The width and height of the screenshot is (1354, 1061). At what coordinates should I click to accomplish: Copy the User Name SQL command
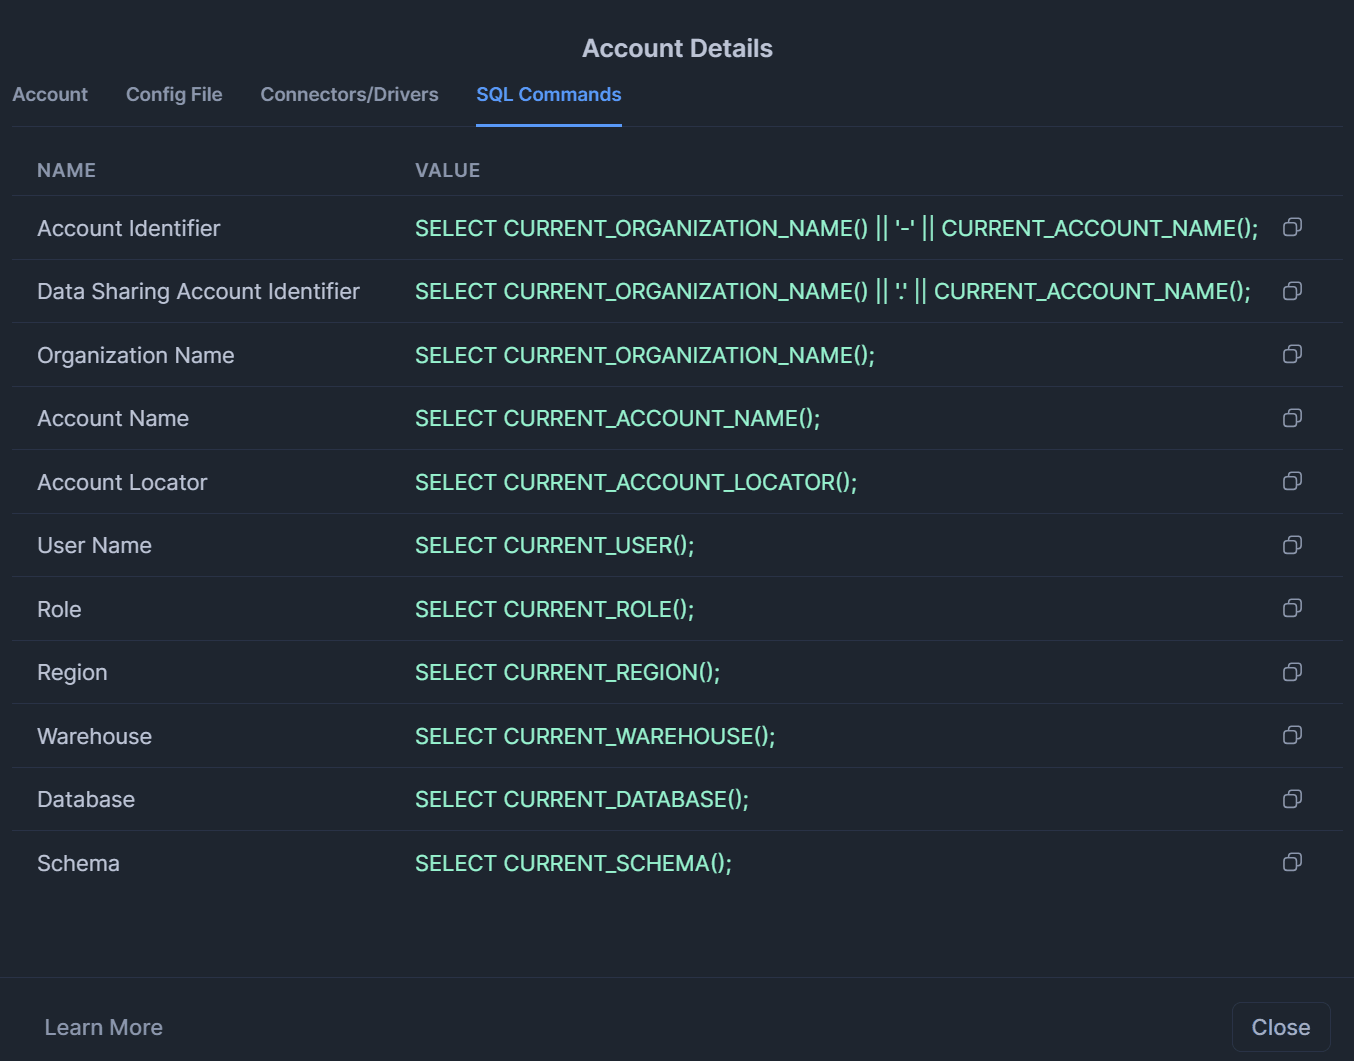coord(1292,545)
